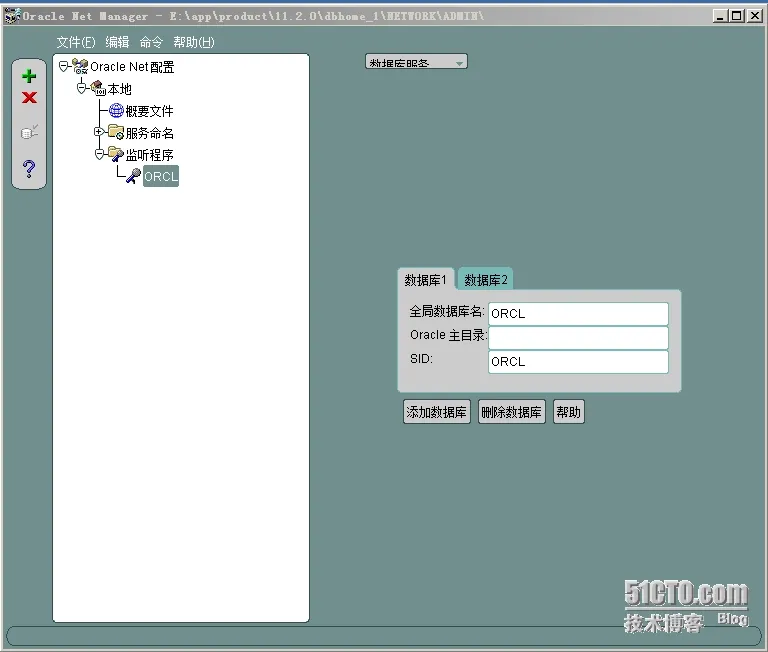768x652 pixels.
Task: Maximize the Oracle Net Manager window
Action: [737, 16]
